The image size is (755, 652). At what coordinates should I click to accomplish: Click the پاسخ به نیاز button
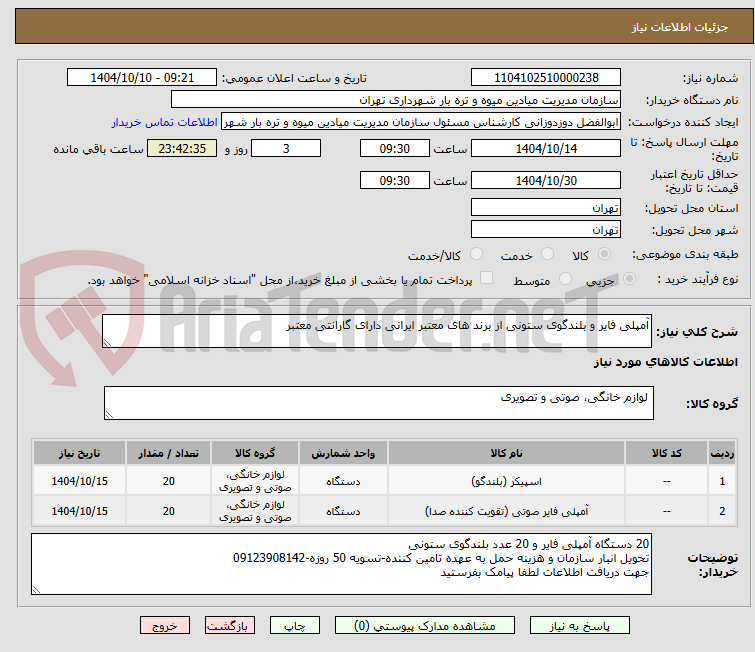580,626
